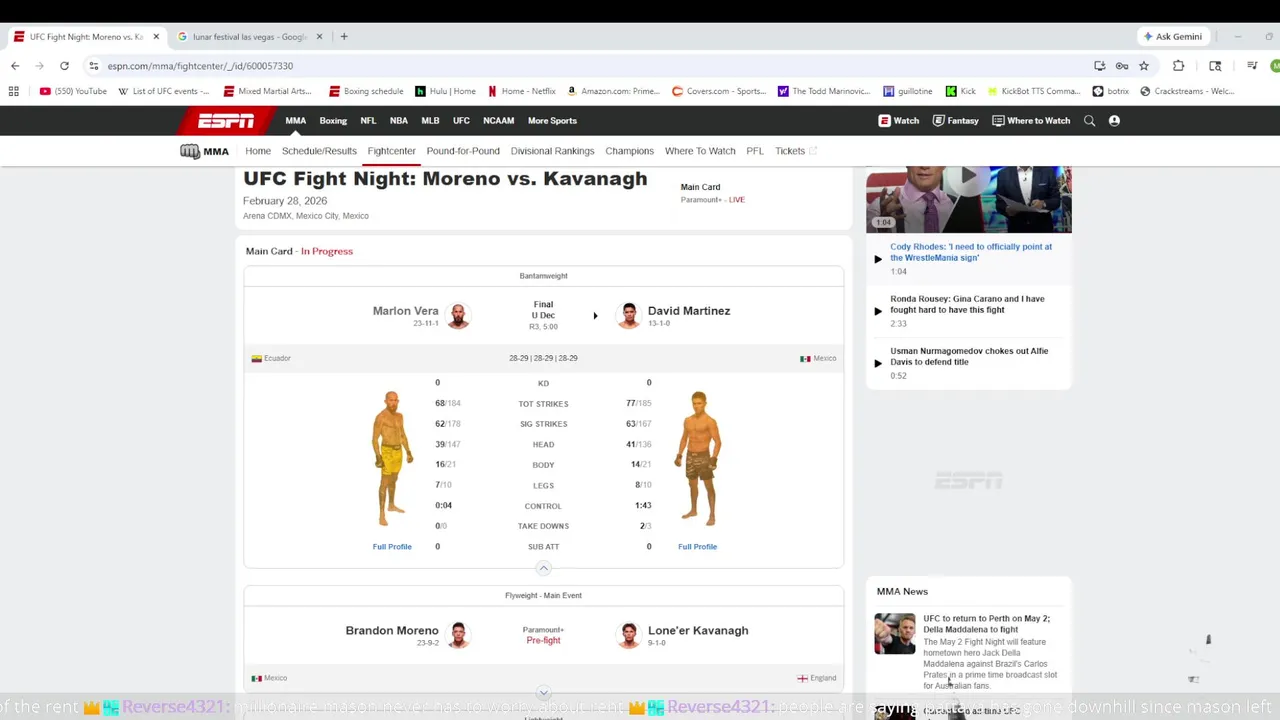Go to the MMA Home tab

(258, 151)
